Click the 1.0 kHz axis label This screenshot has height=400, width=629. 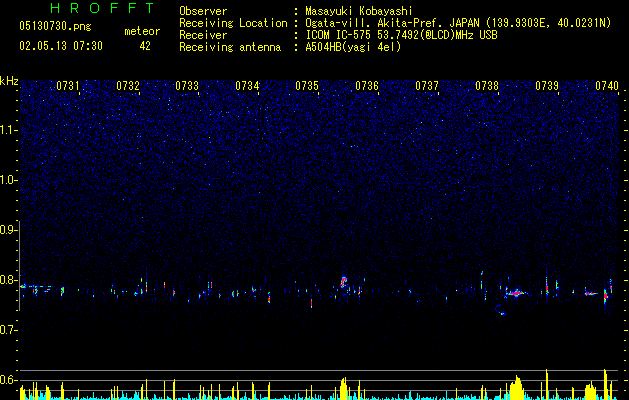point(9,180)
